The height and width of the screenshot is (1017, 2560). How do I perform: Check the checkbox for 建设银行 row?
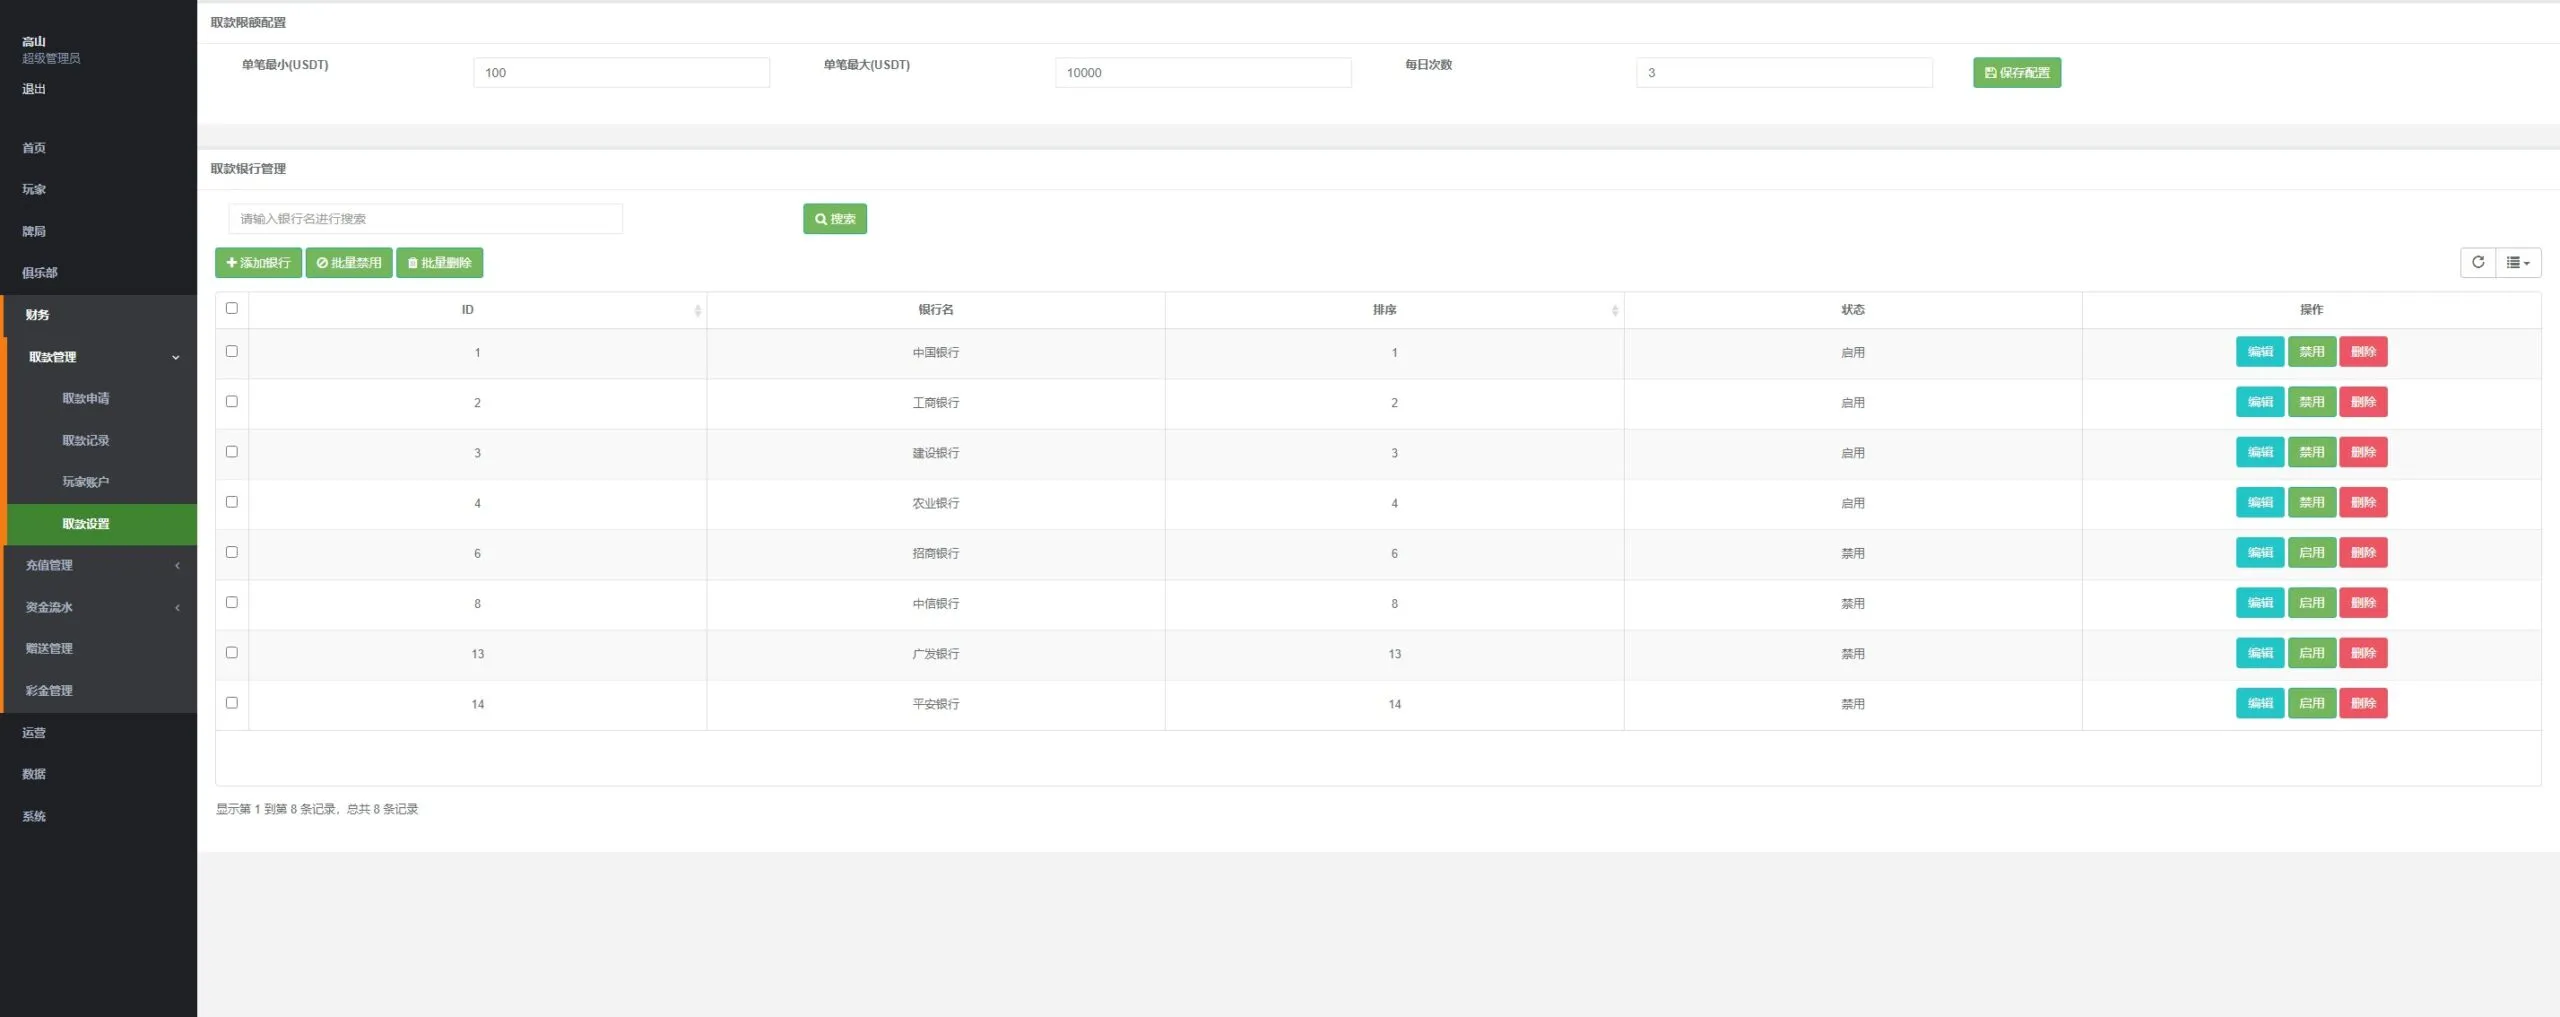coord(232,451)
